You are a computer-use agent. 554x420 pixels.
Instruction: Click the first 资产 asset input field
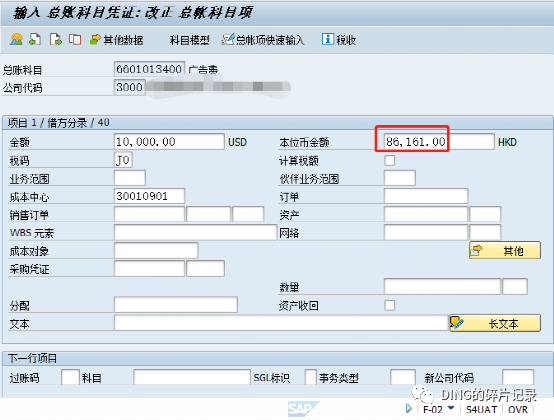pos(426,214)
